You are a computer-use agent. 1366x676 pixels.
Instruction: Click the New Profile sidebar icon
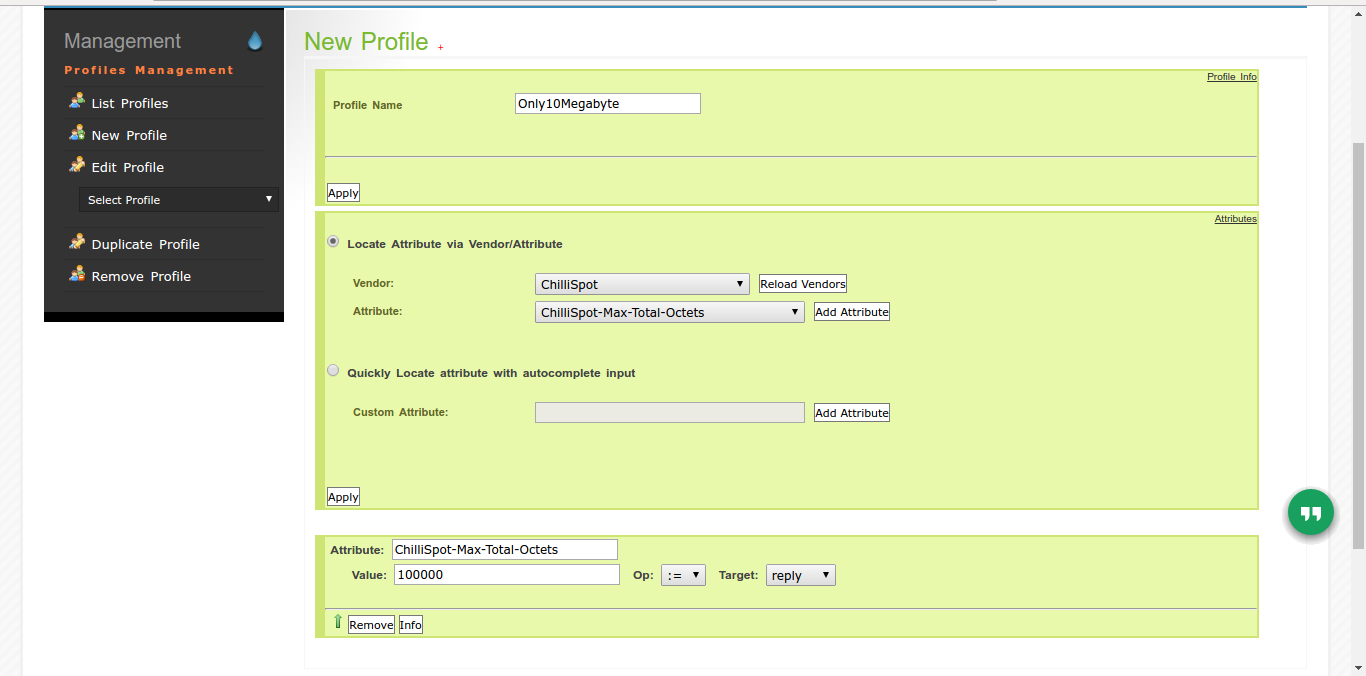[x=77, y=133]
